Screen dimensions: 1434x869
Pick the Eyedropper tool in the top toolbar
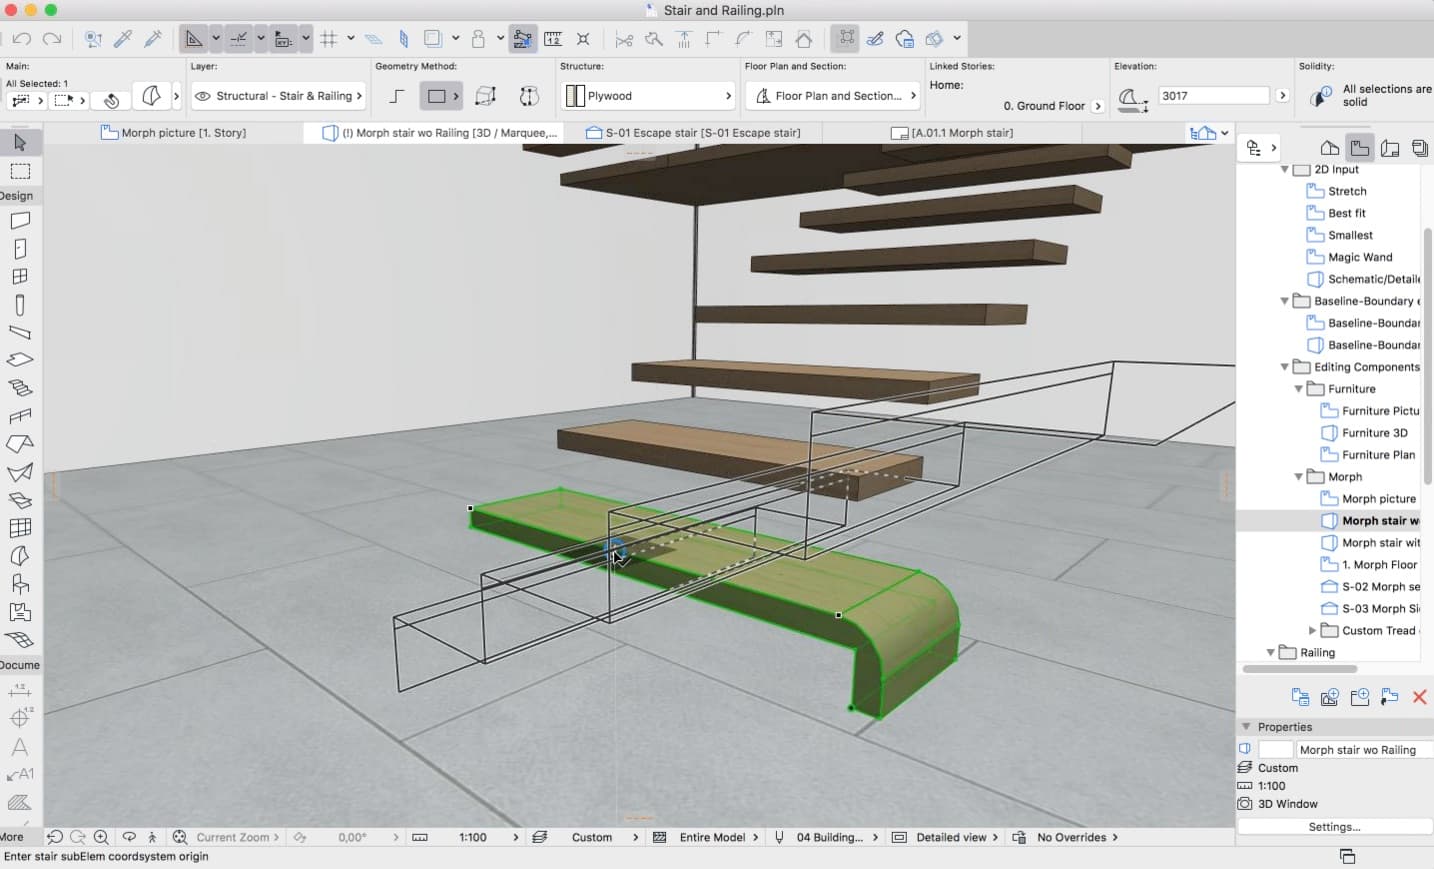[x=123, y=39]
